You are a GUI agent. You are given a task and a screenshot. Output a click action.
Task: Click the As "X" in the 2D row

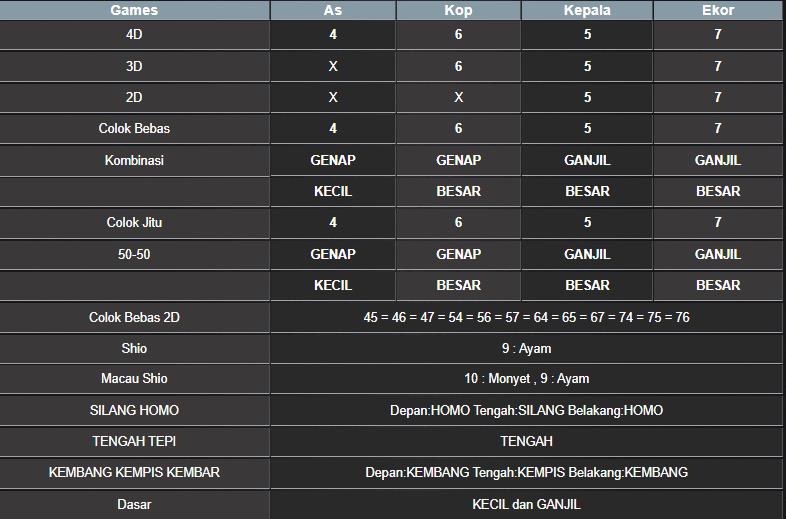pyautogui.click(x=333, y=97)
